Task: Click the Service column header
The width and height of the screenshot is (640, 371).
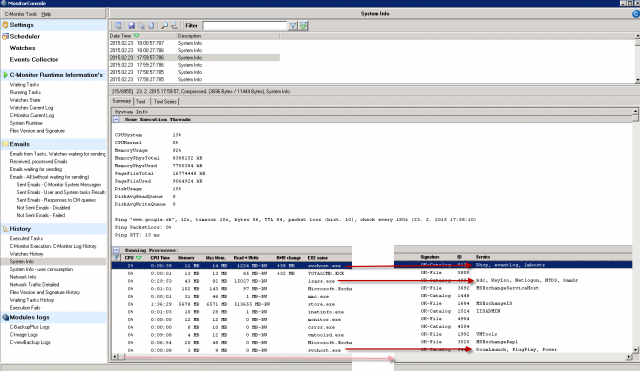Action: 483,257
